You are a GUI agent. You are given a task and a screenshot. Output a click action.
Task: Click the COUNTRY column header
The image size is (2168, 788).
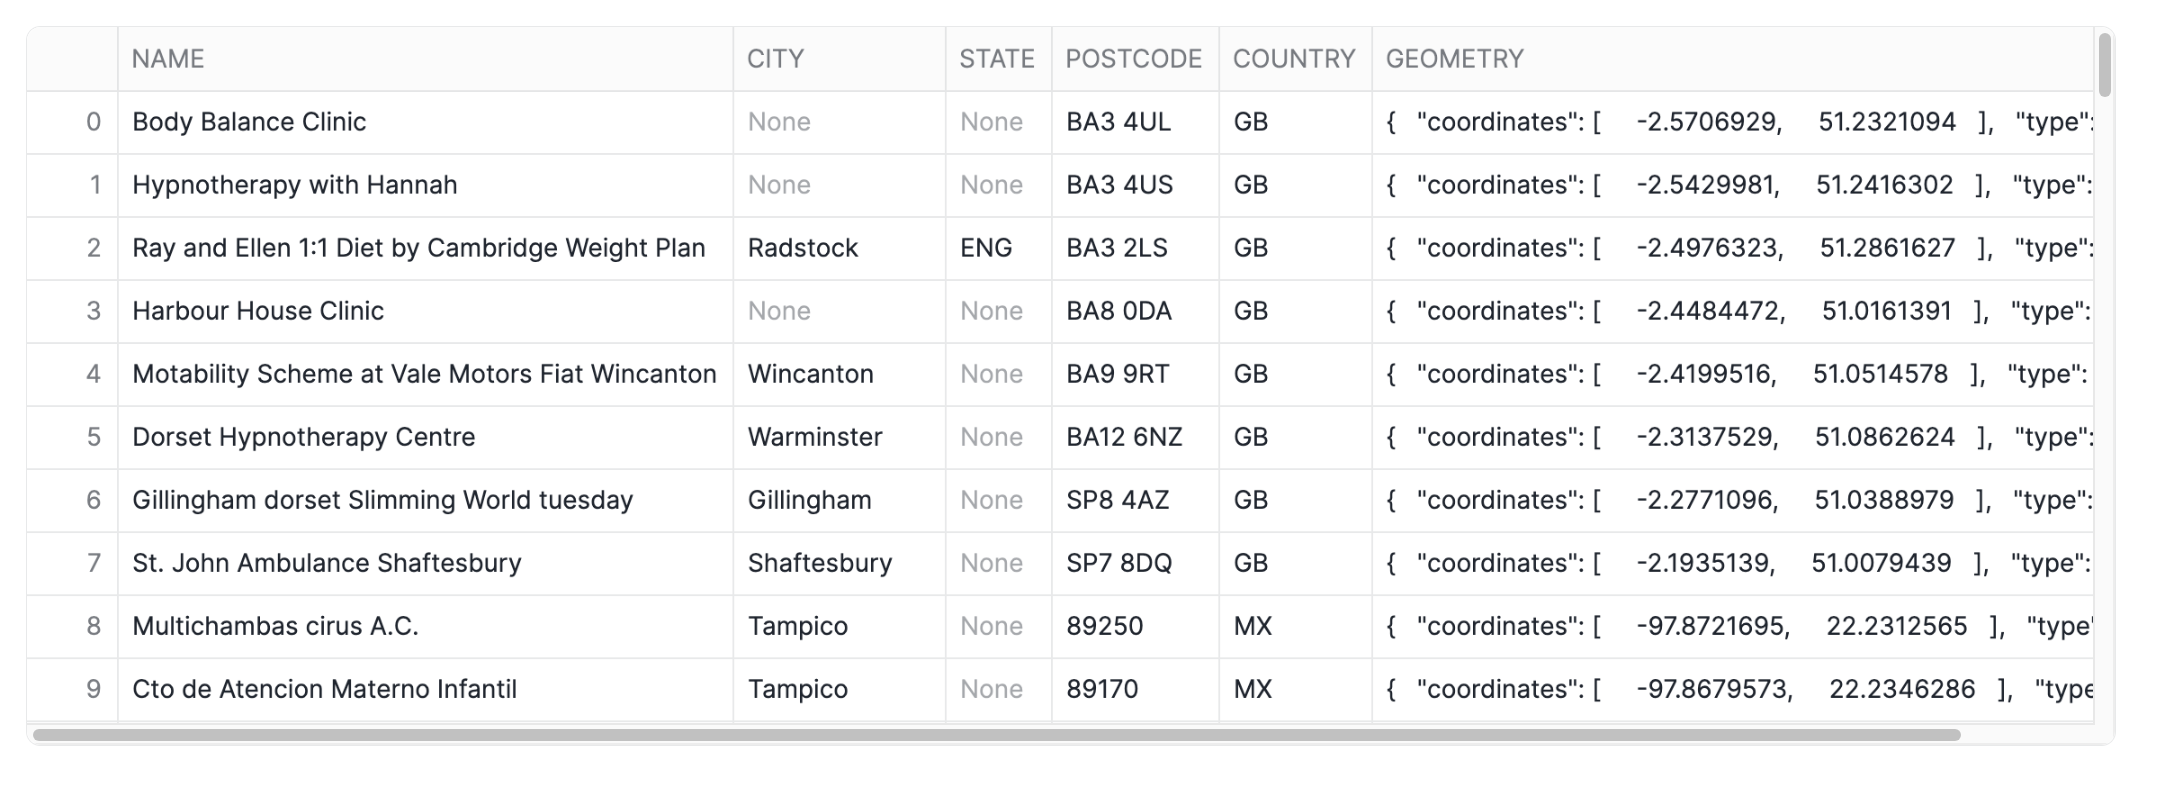(1293, 59)
